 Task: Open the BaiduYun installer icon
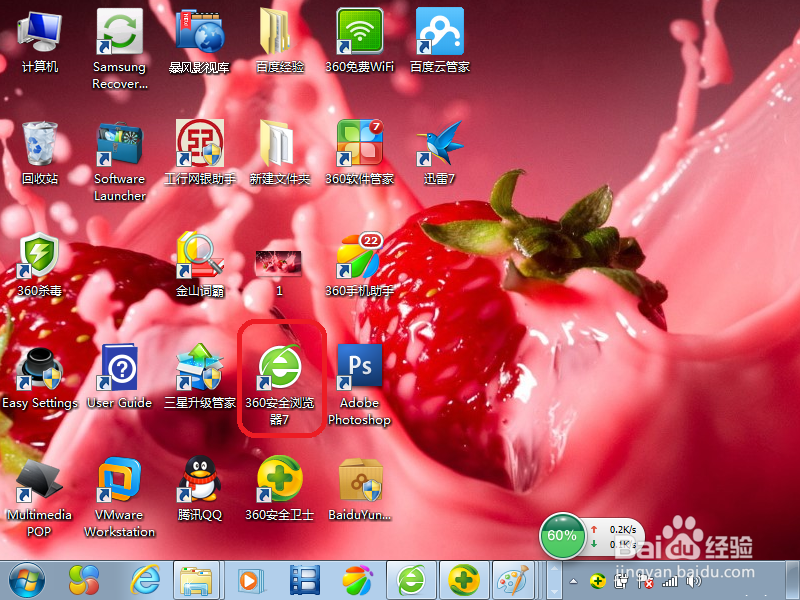(x=360, y=490)
